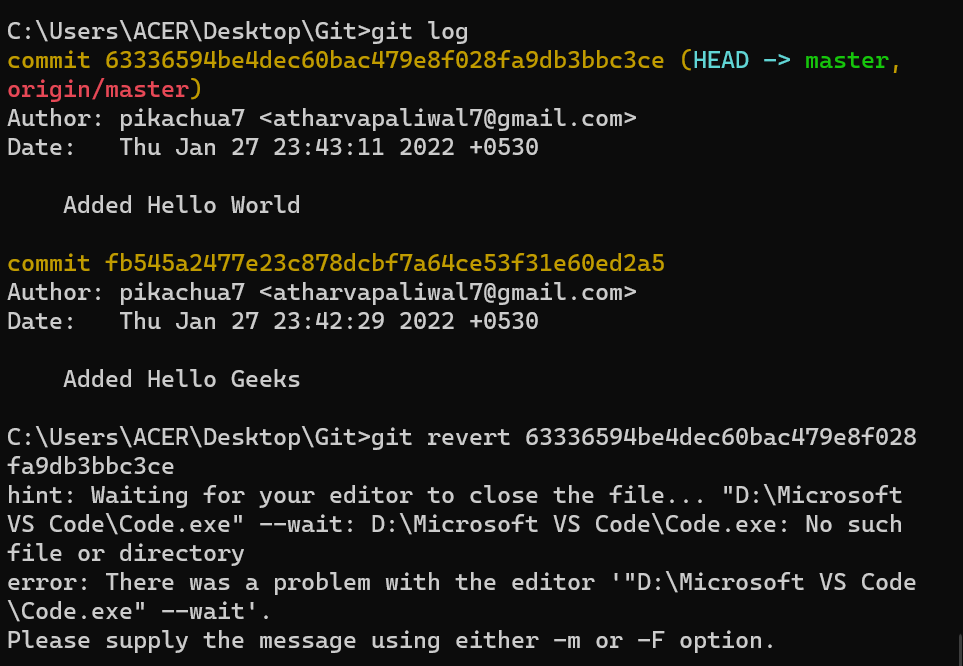Click the 'Added Hello Geeks' commit message

point(182,379)
